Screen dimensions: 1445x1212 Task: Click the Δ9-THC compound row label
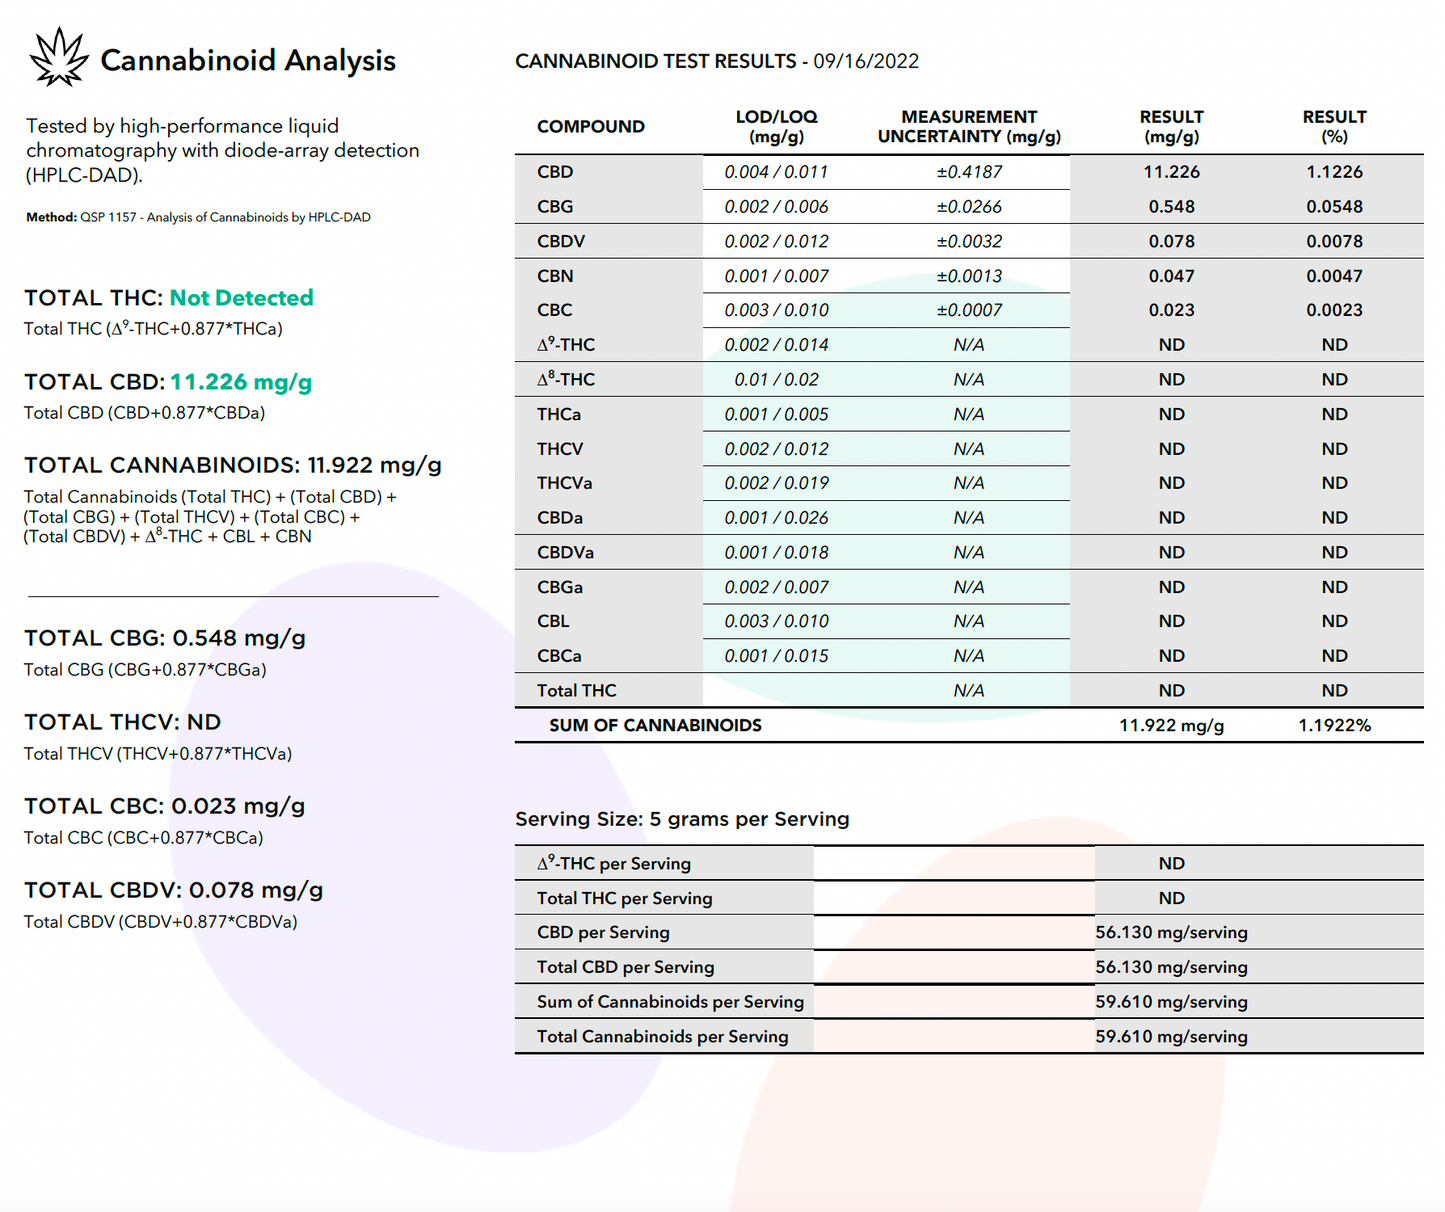pyautogui.click(x=566, y=344)
